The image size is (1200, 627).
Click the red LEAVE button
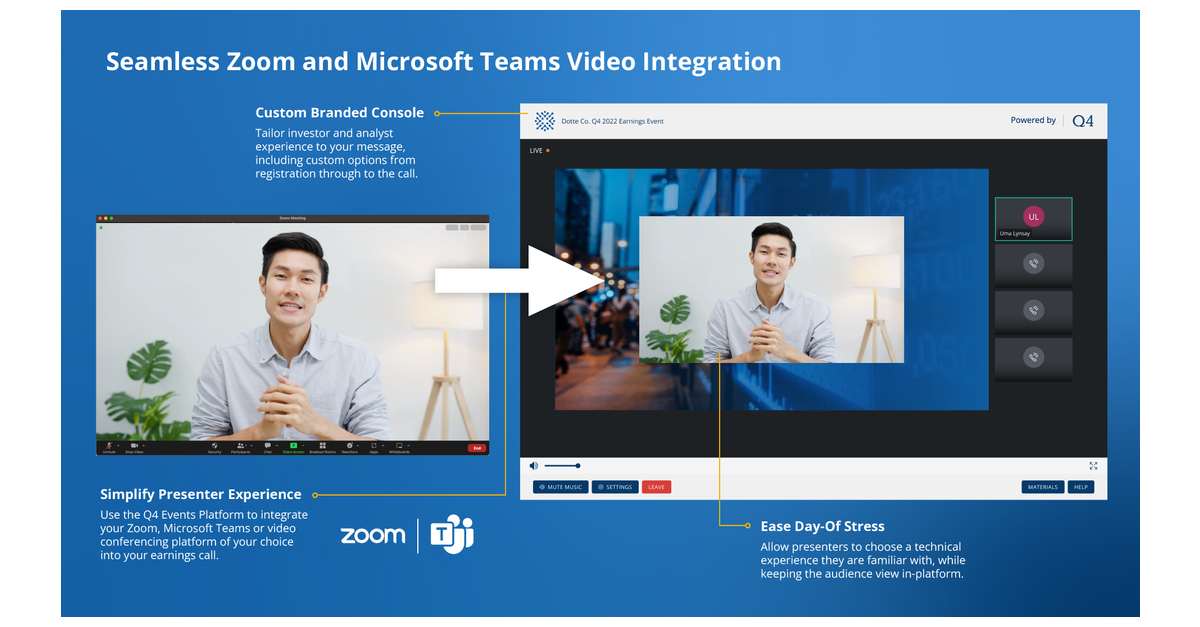coord(656,487)
